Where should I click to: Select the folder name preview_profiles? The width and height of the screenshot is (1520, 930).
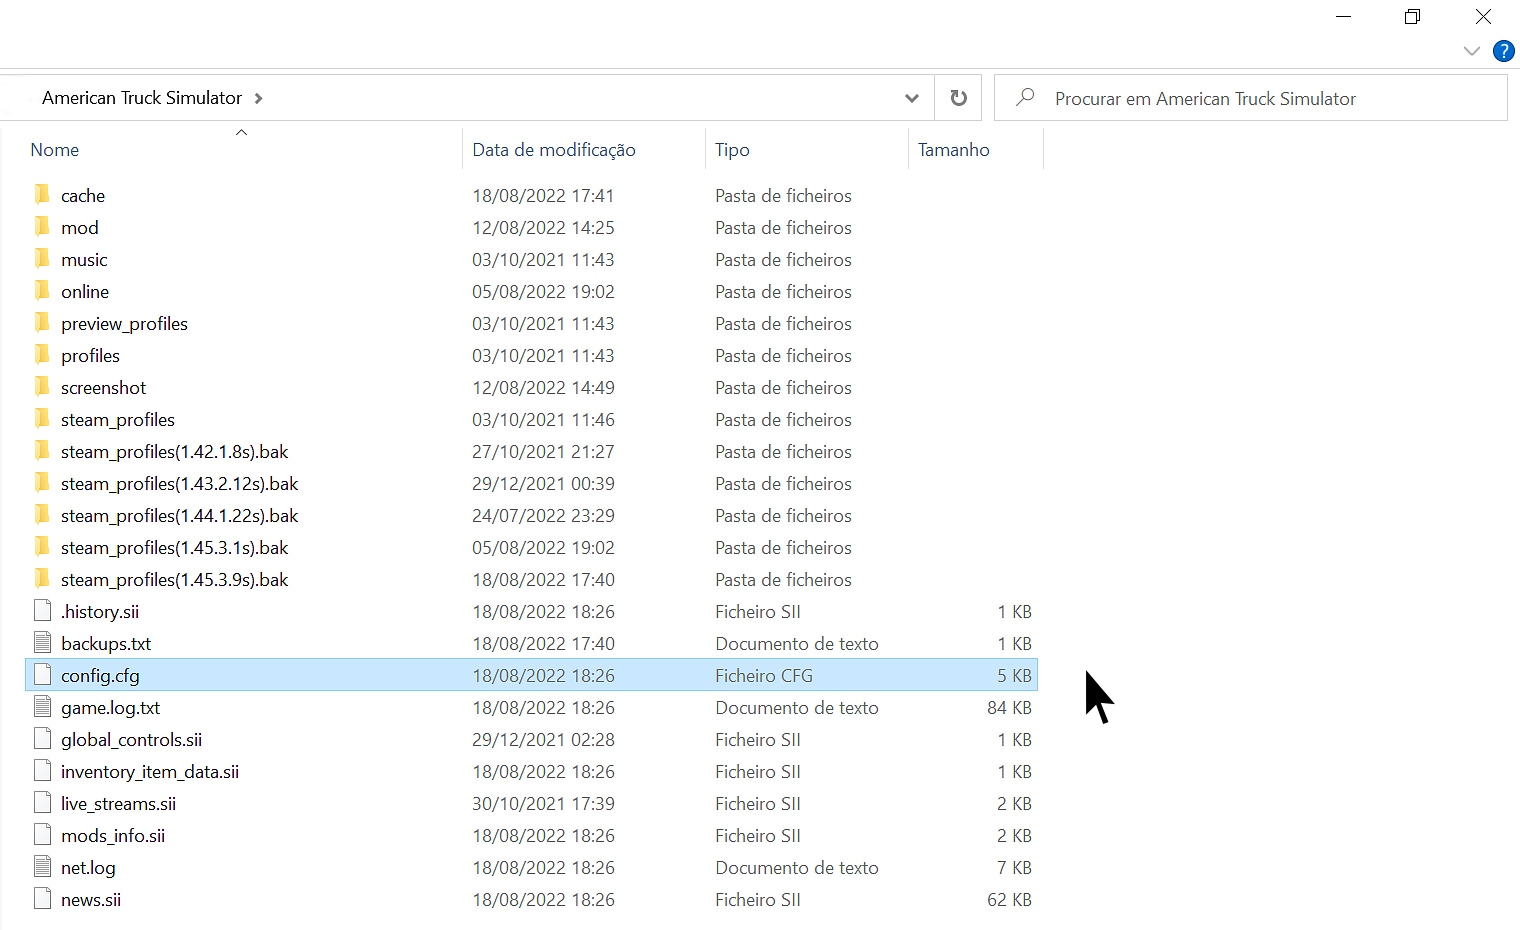(x=124, y=324)
